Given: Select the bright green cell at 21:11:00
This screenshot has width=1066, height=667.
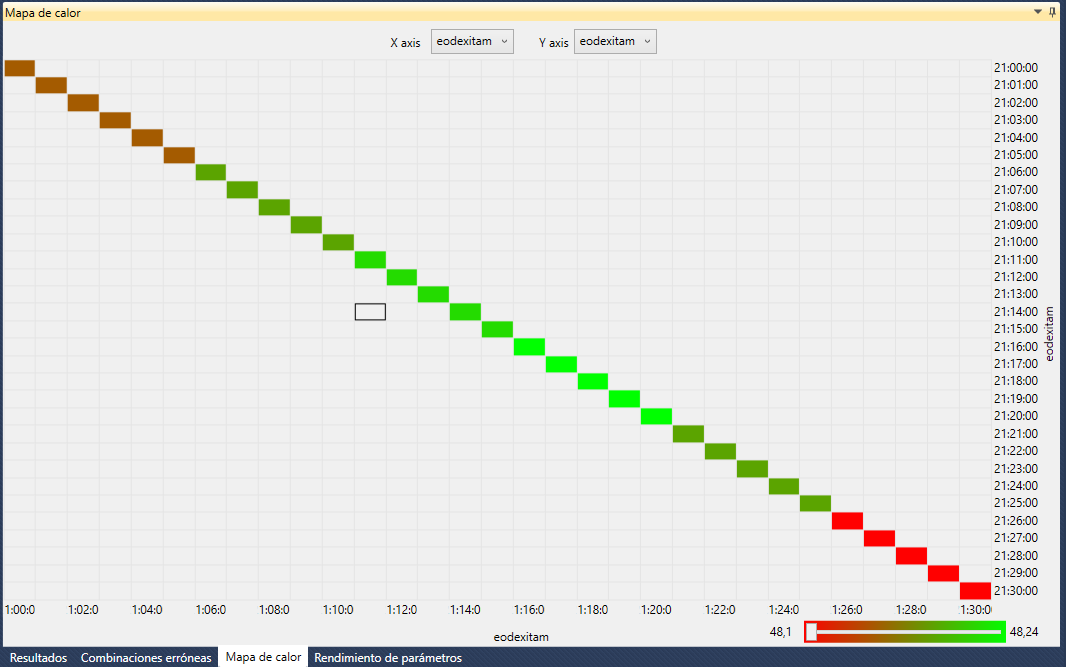Looking at the screenshot, I should click(370, 260).
